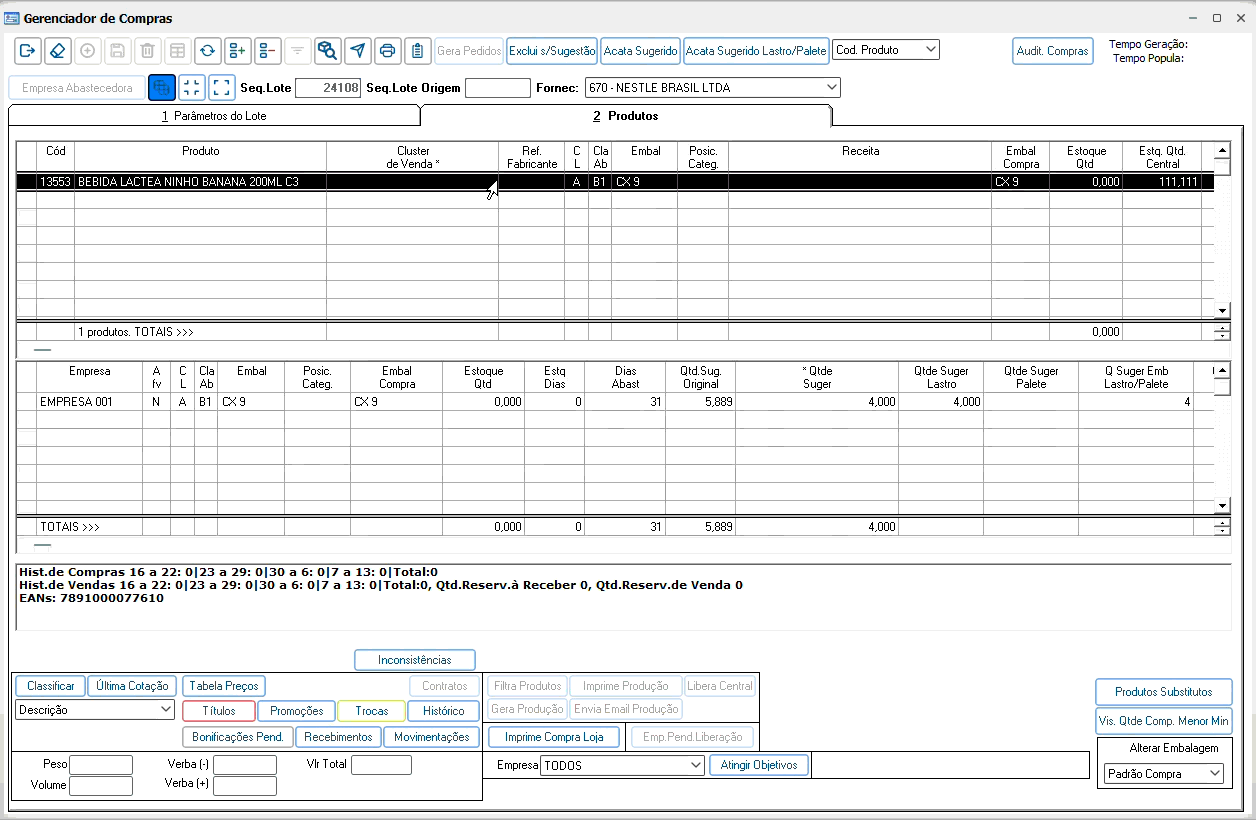Screen dimensions: 1256x820
Task: Click Acata Sugerido Lastro/Palete button
Action: pos(757,50)
